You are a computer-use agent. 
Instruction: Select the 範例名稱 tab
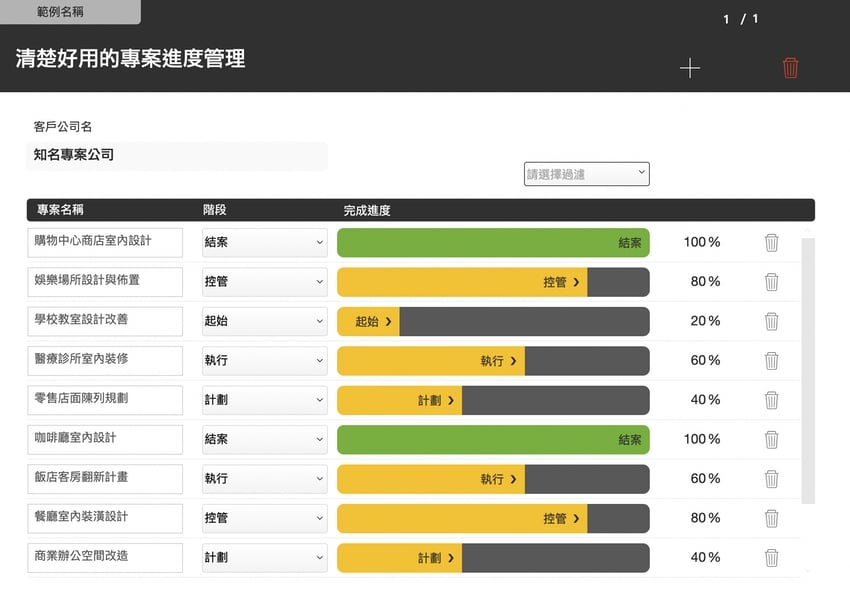click(x=69, y=12)
